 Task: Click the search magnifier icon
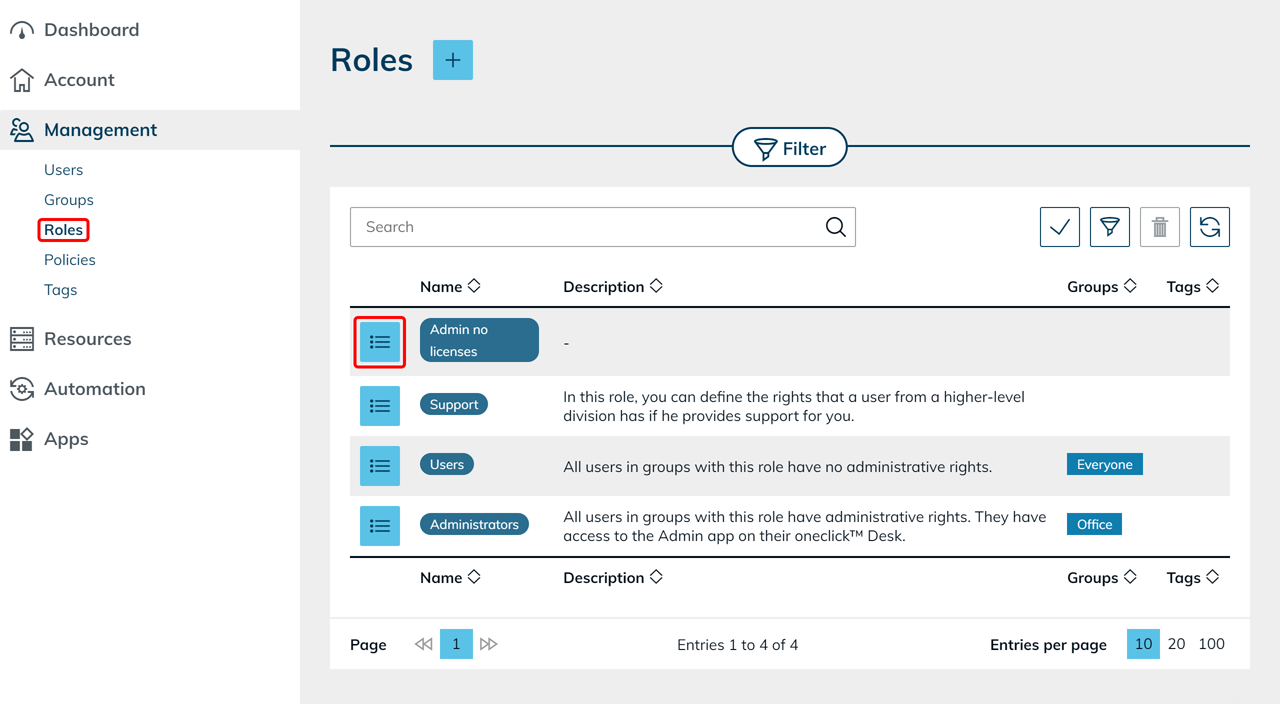click(836, 227)
